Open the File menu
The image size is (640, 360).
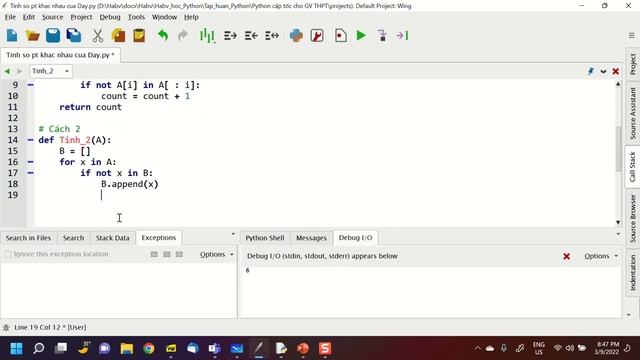tap(10, 17)
